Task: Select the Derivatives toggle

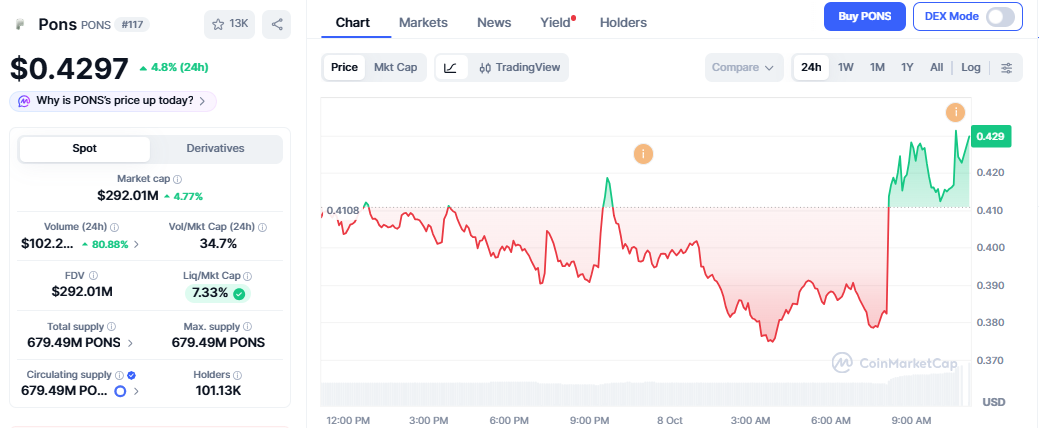Action: pos(215,149)
